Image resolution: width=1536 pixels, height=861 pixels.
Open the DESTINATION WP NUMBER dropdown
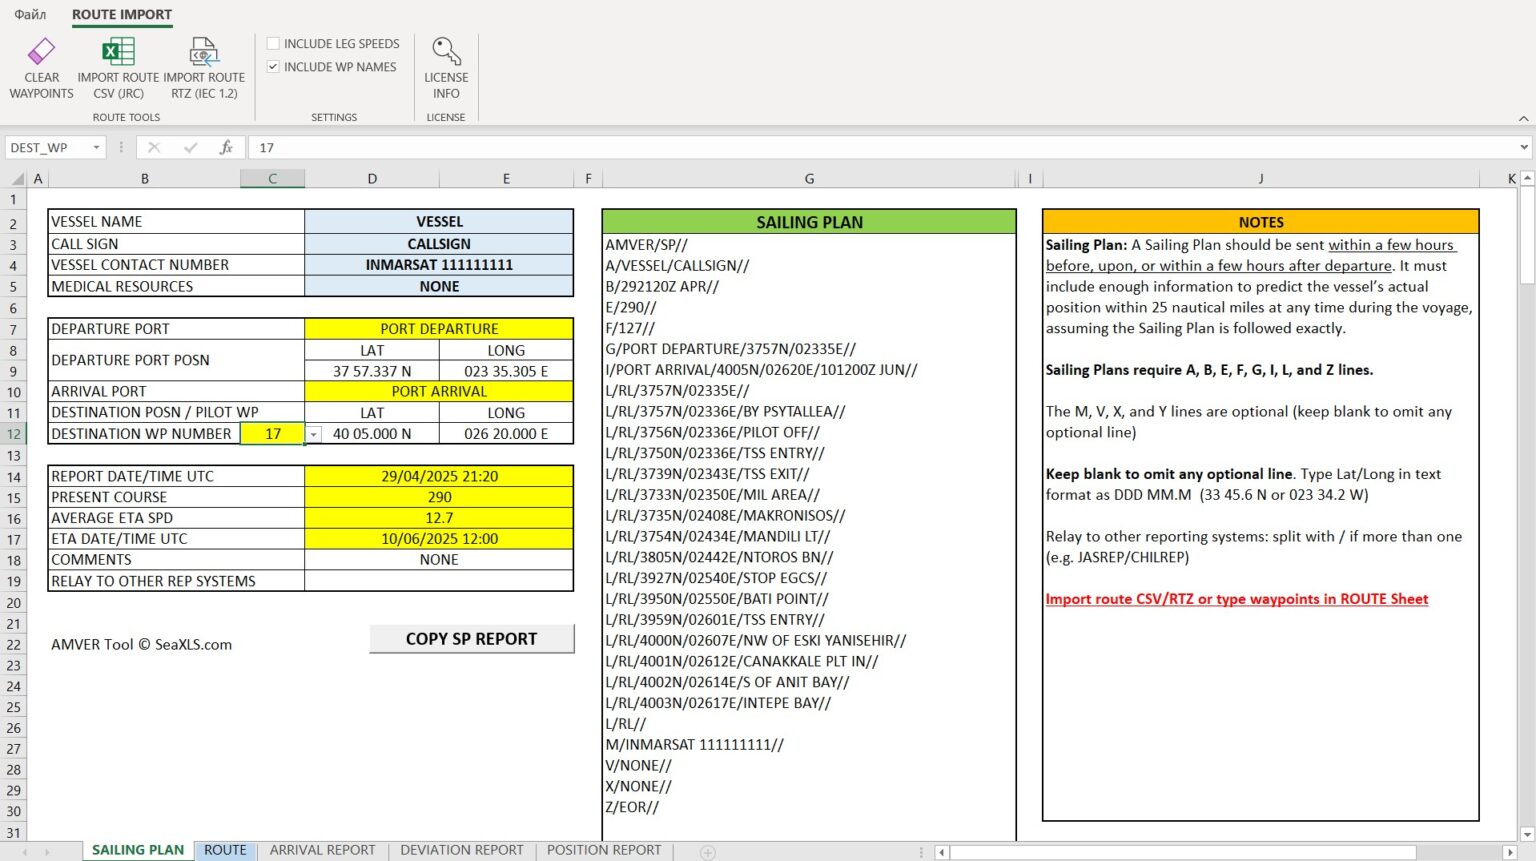[313, 434]
